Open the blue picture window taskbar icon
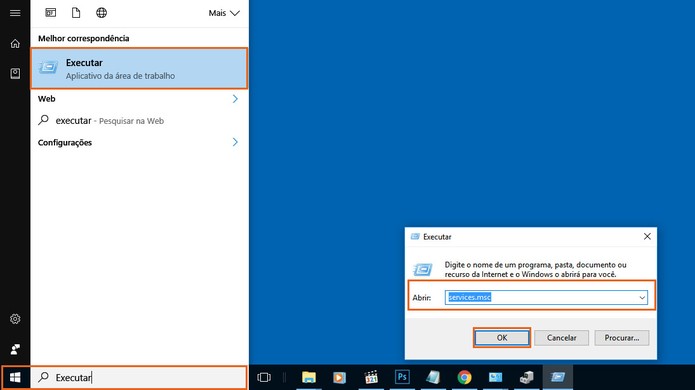Screen dimensions: 695x390 (496, 378)
